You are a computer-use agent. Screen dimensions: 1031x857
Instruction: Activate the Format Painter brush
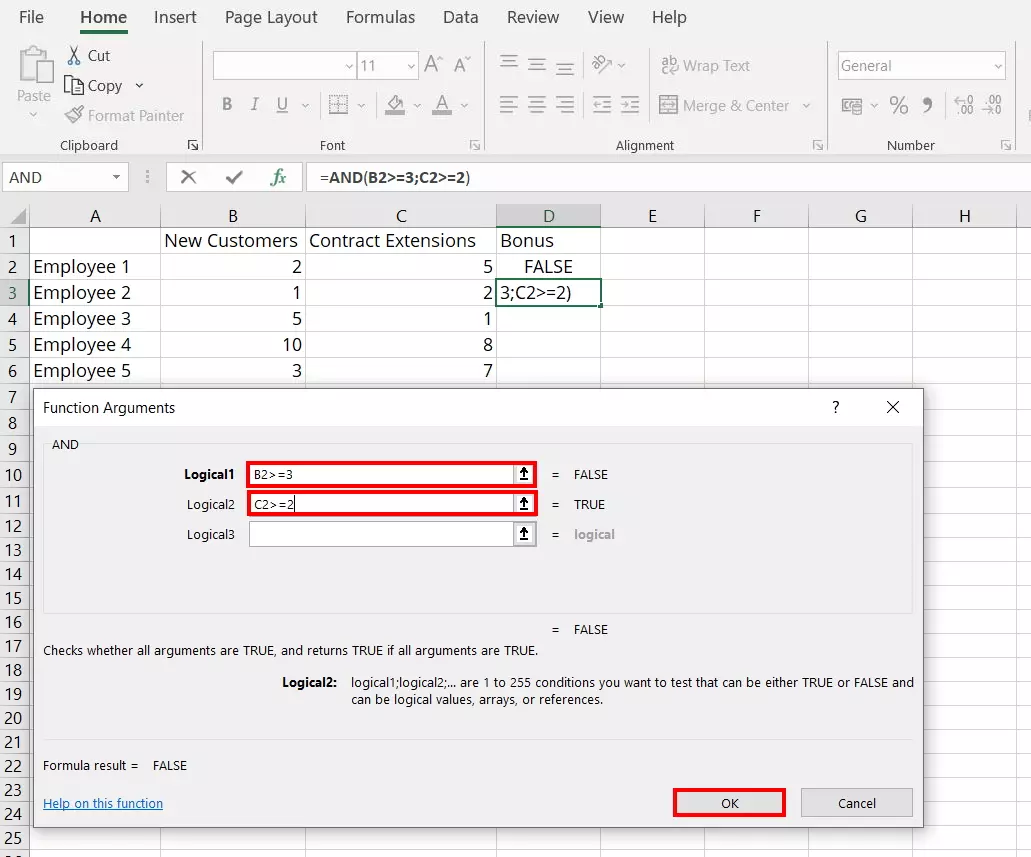(74, 115)
